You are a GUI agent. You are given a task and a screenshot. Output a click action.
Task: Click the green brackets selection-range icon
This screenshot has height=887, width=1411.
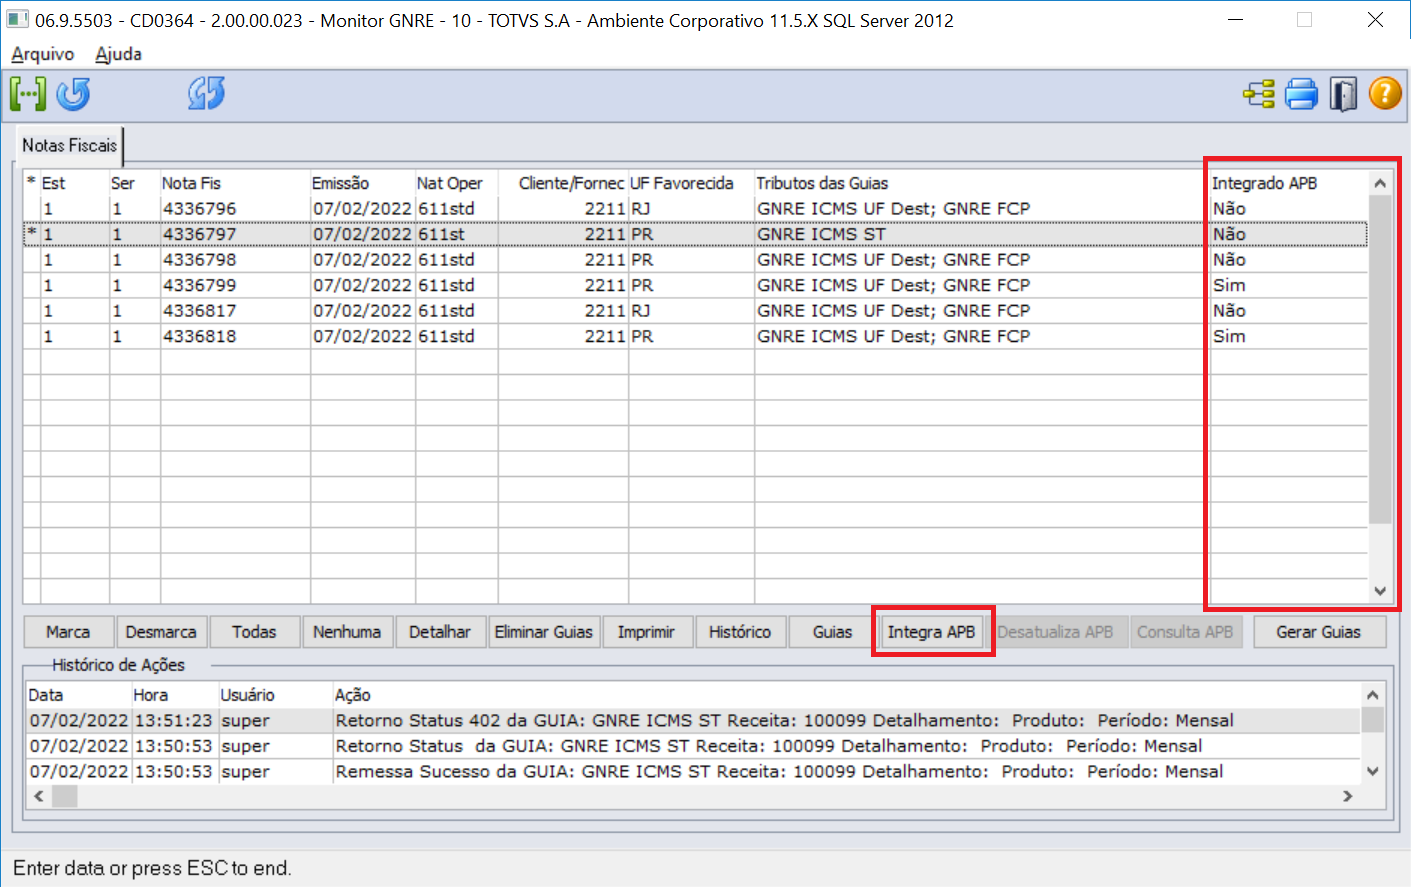click(x=28, y=94)
